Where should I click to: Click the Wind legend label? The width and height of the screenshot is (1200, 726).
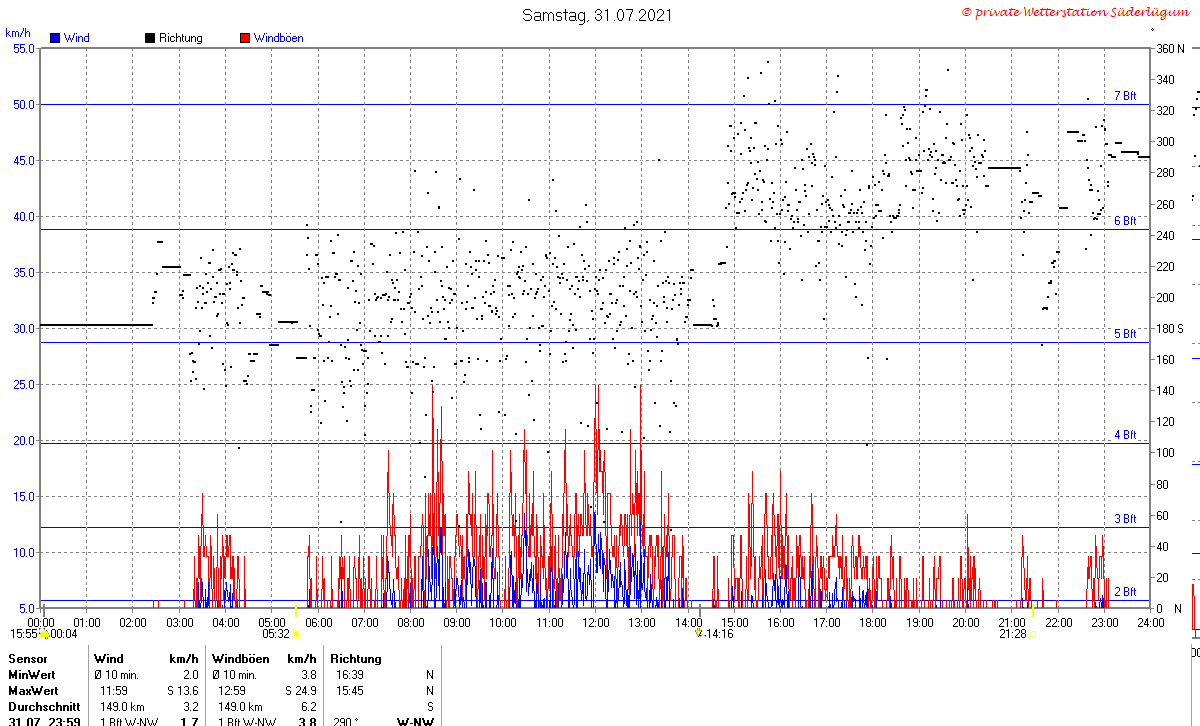[76, 38]
